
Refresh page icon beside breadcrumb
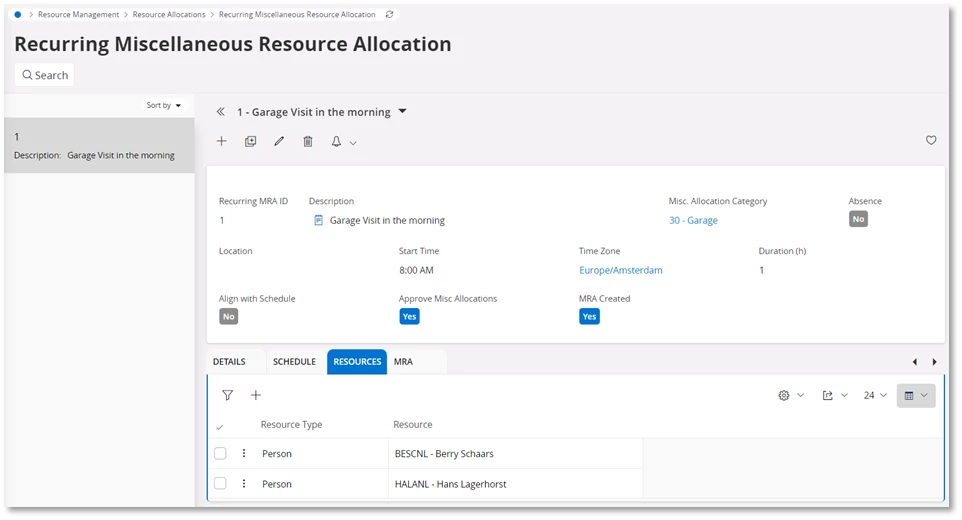[390, 15]
